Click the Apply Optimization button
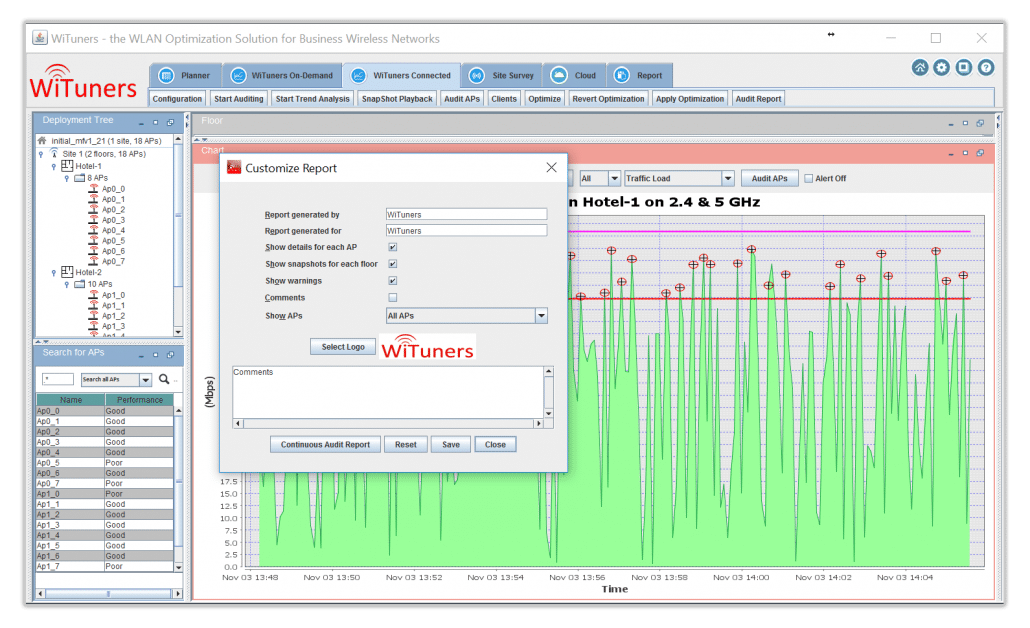Image resolution: width=1030 pixels, height=628 pixels. tap(690, 99)
